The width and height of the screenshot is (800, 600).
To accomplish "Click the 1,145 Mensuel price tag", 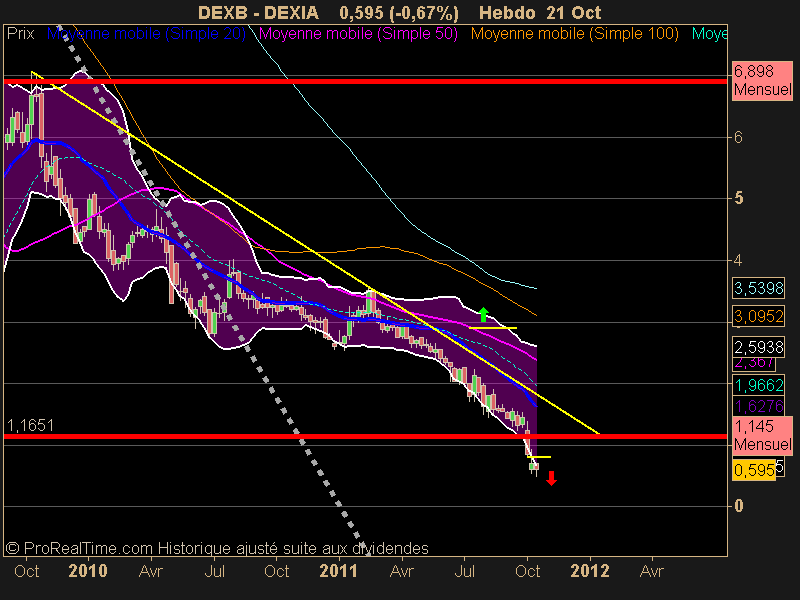I will pos(762,435).
